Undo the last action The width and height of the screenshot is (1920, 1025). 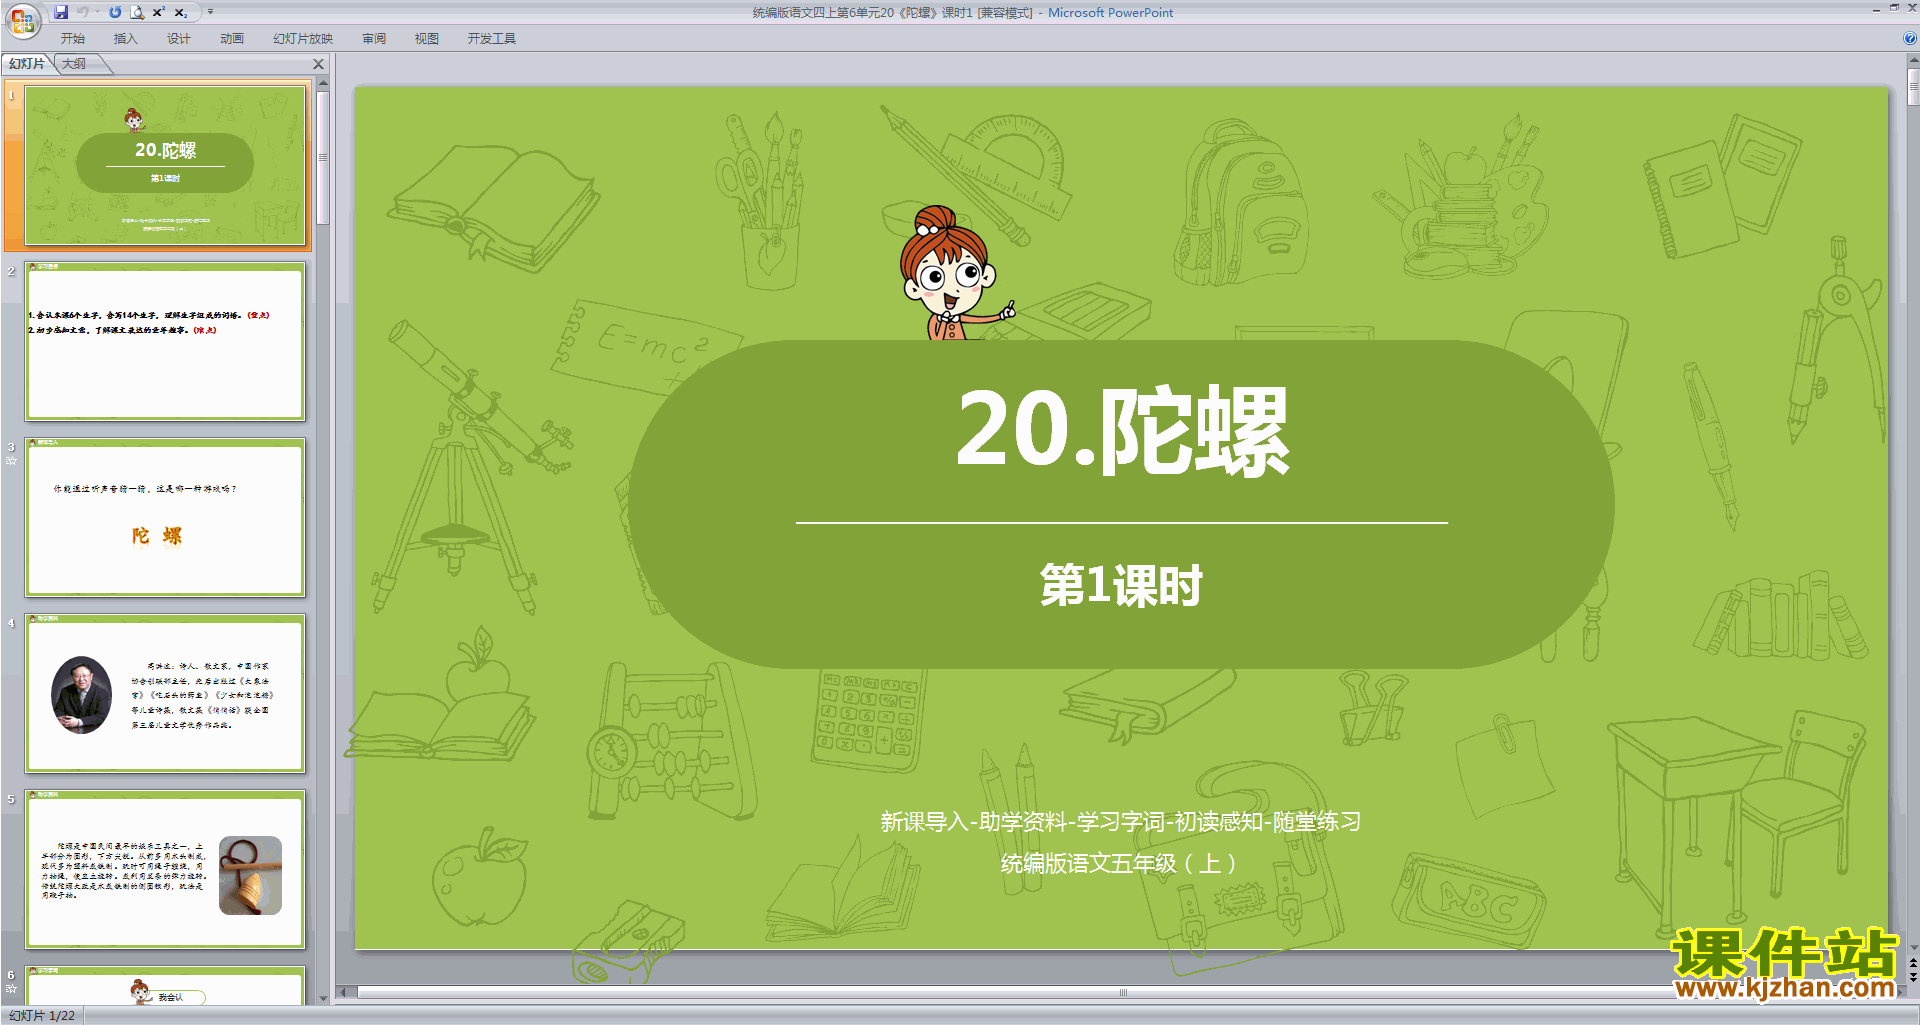click(x=83, y=12)
